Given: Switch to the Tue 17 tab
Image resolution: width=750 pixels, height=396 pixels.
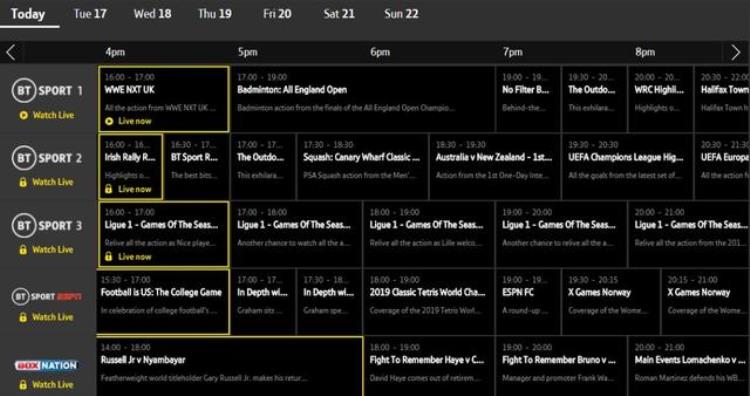Looking at the screenshot, I should click(90, 14).
